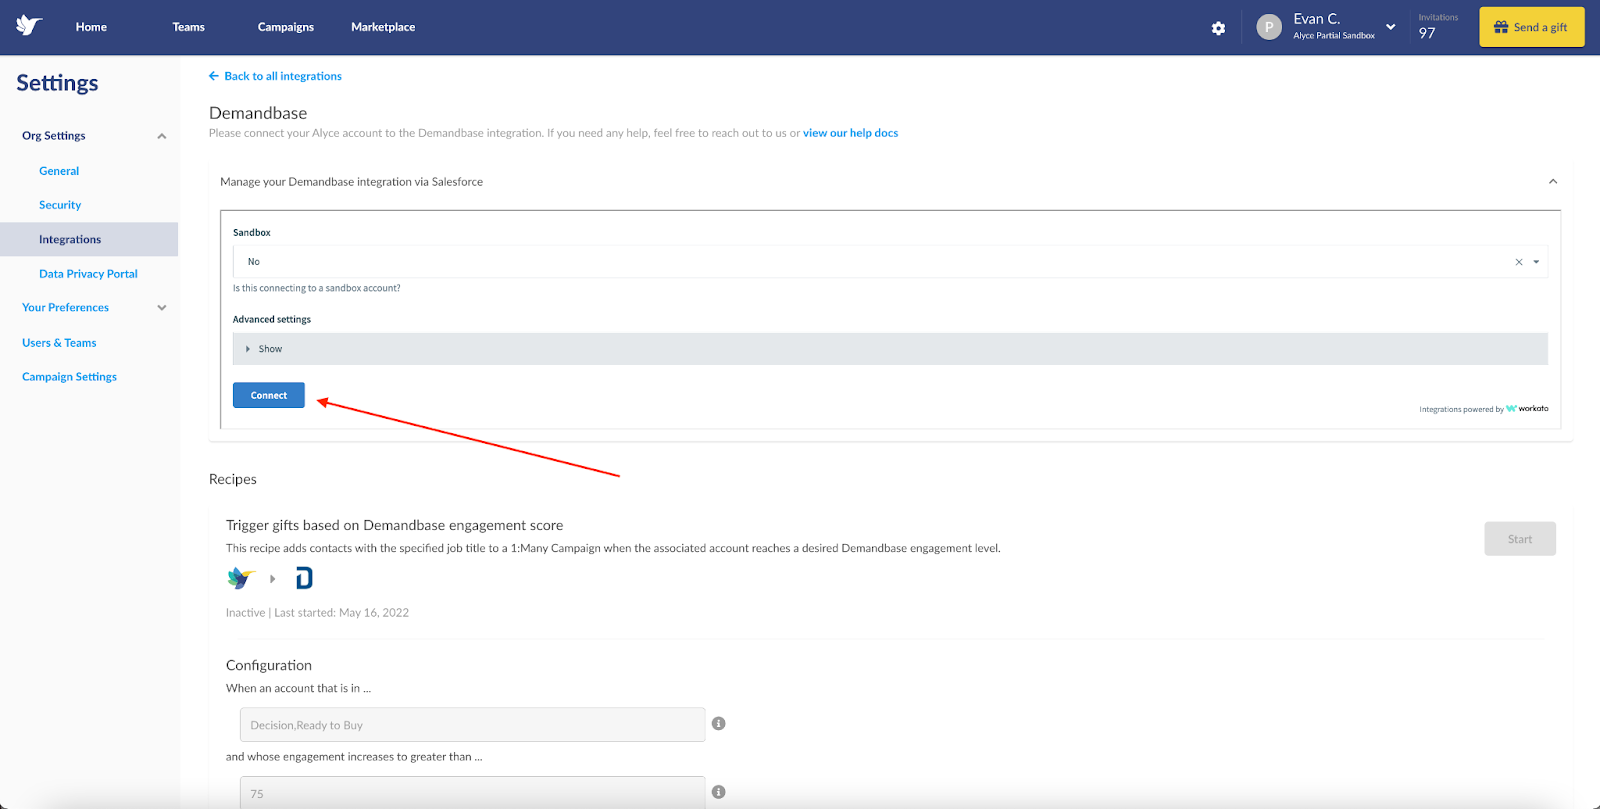Follow Back to all integrations link
1600x809 pixels.
[x=283, y=76]
